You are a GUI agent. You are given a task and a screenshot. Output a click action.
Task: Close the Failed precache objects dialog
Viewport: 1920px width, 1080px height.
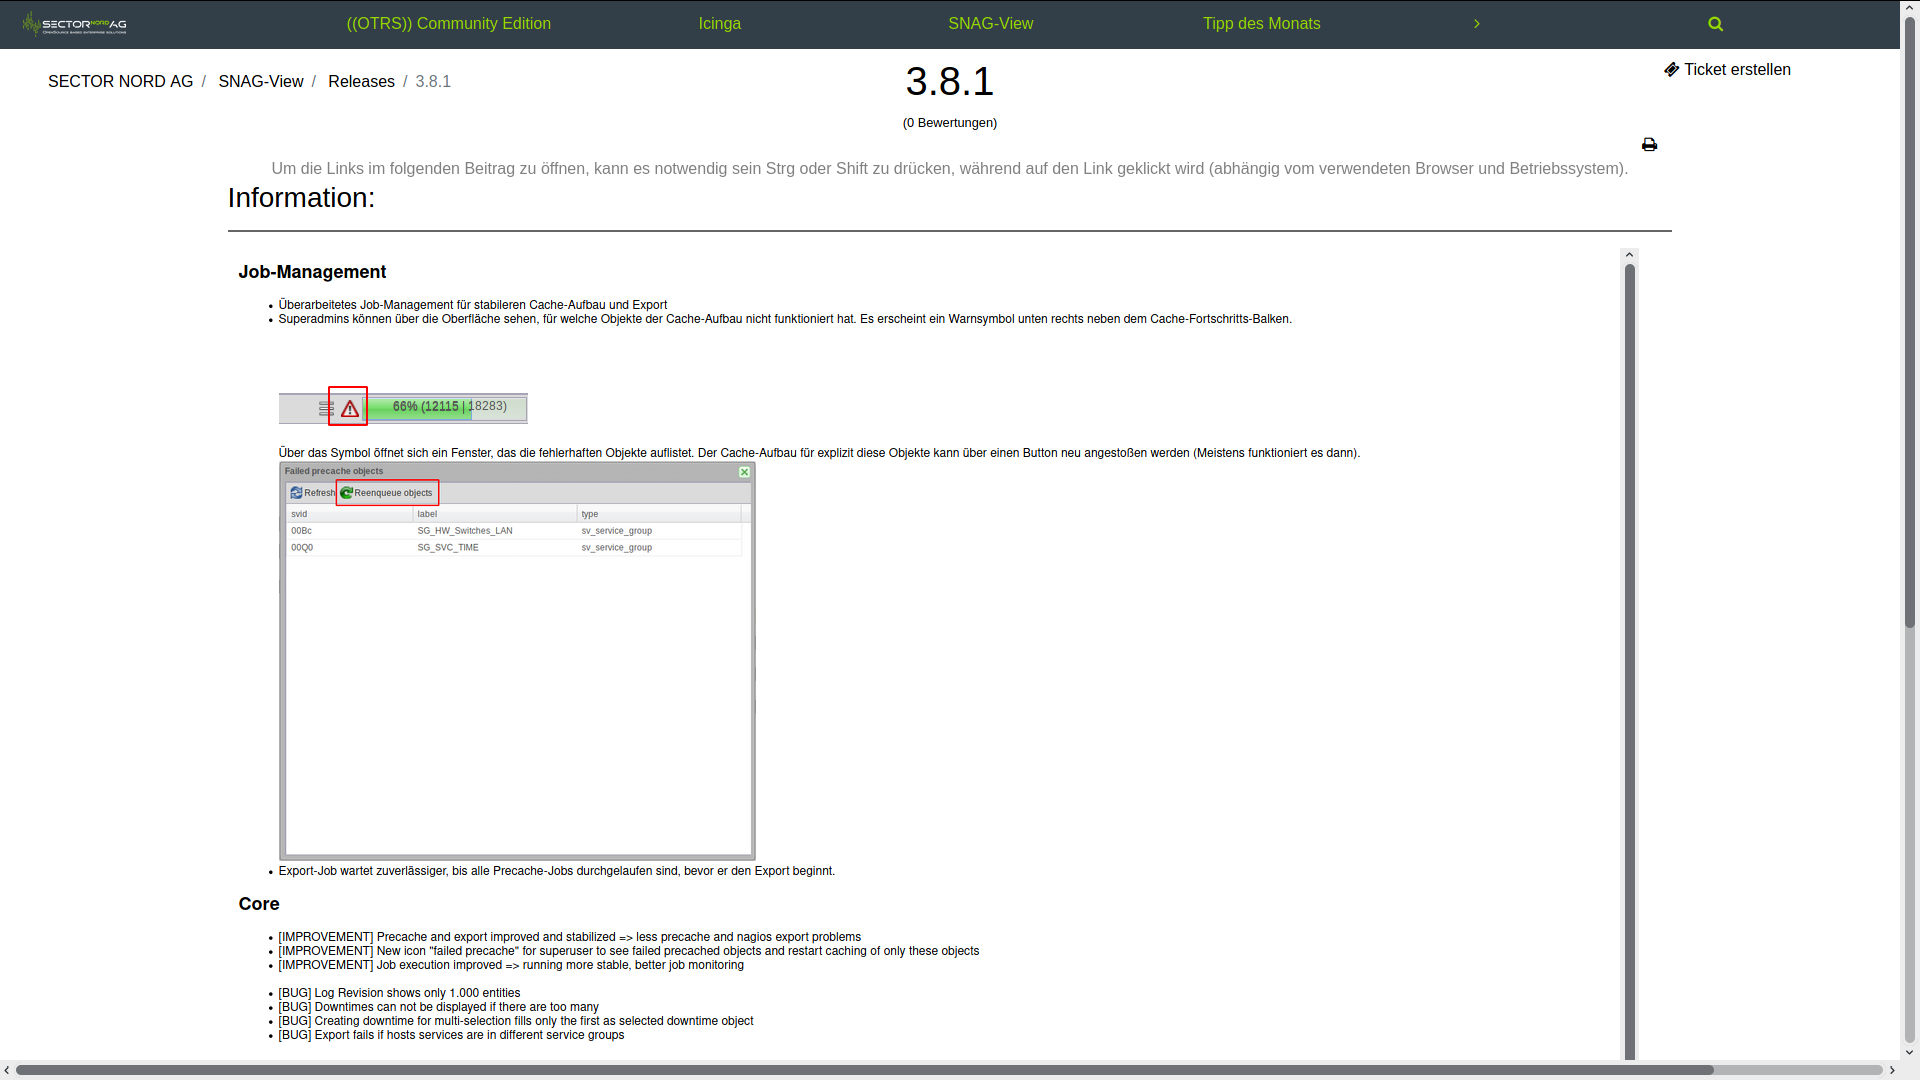tap(744, 472)
